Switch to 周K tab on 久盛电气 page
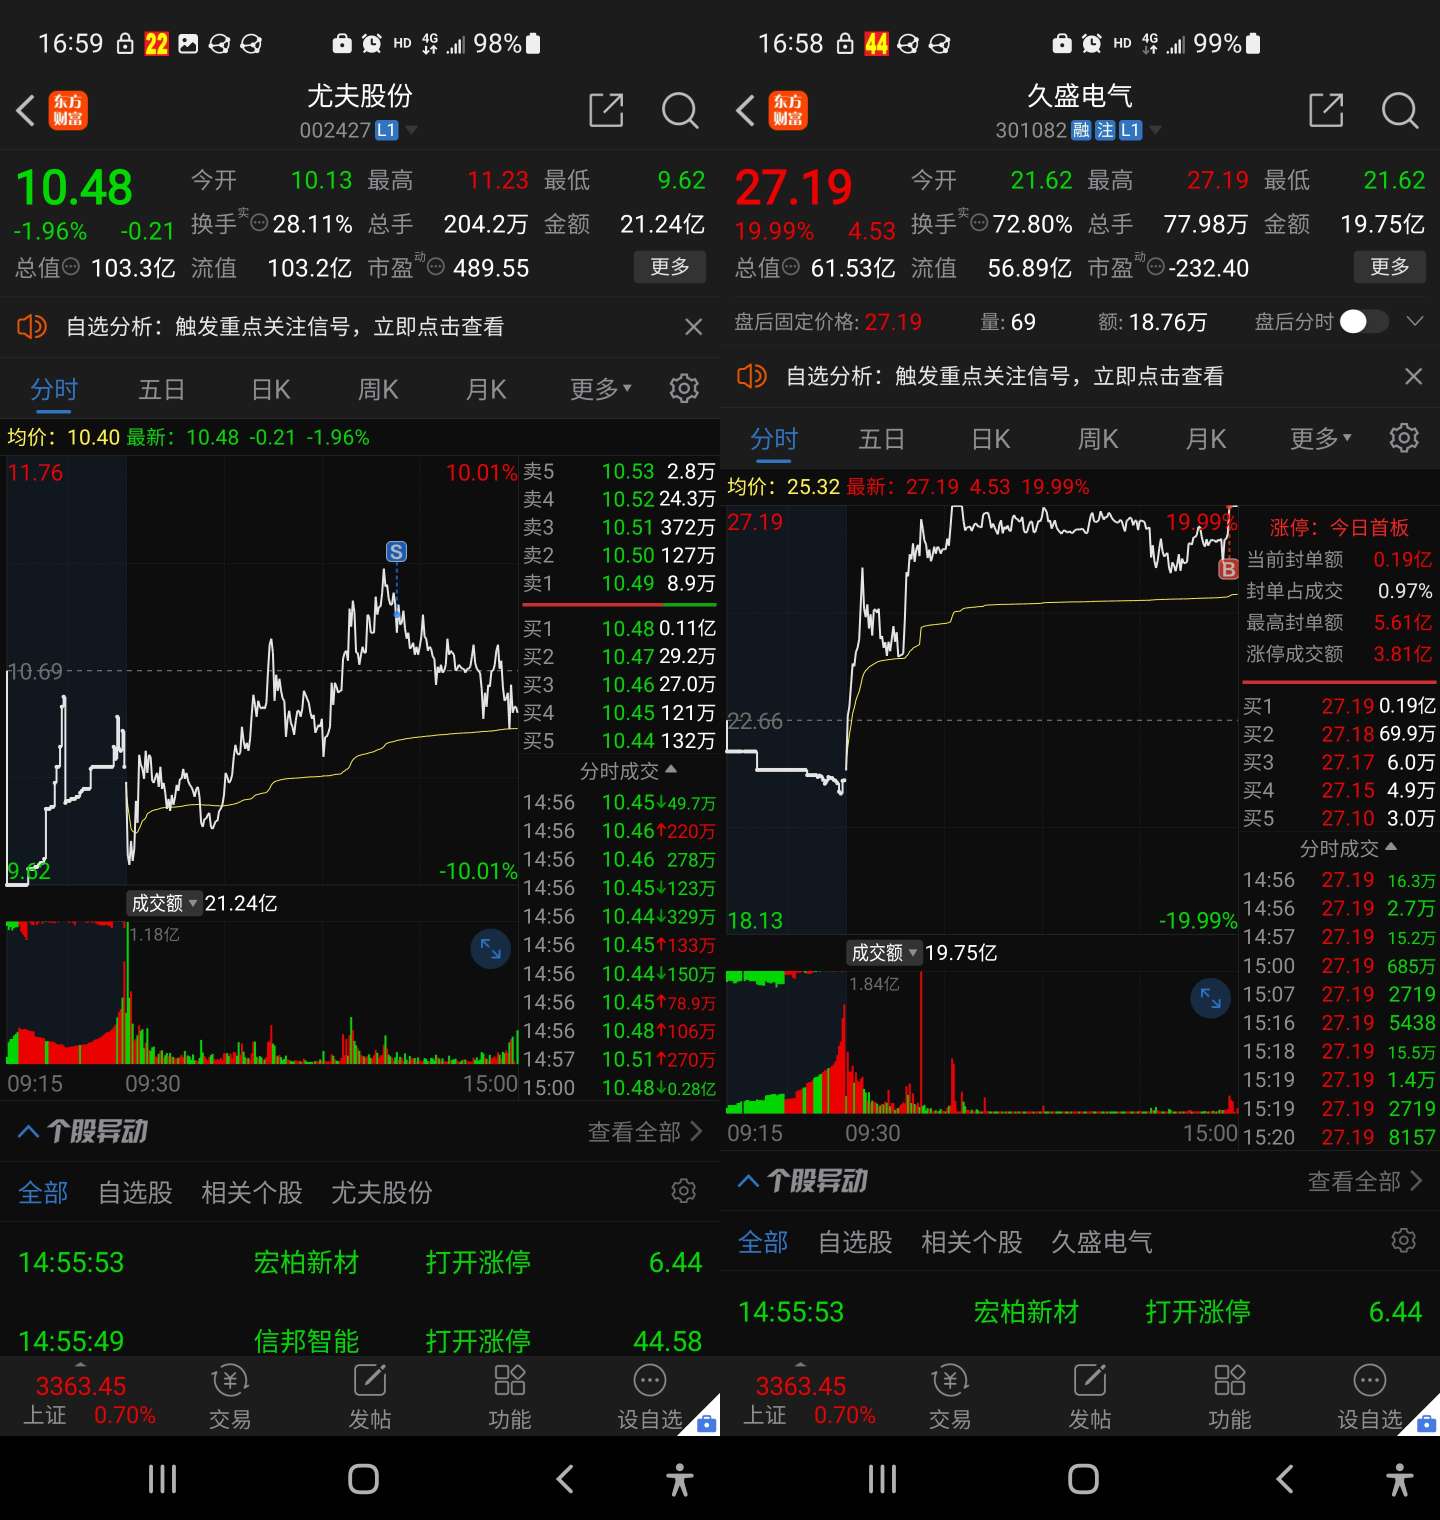Image resolution: width=1440 pixels, height=1520 pixels. tap(1098, 438)
